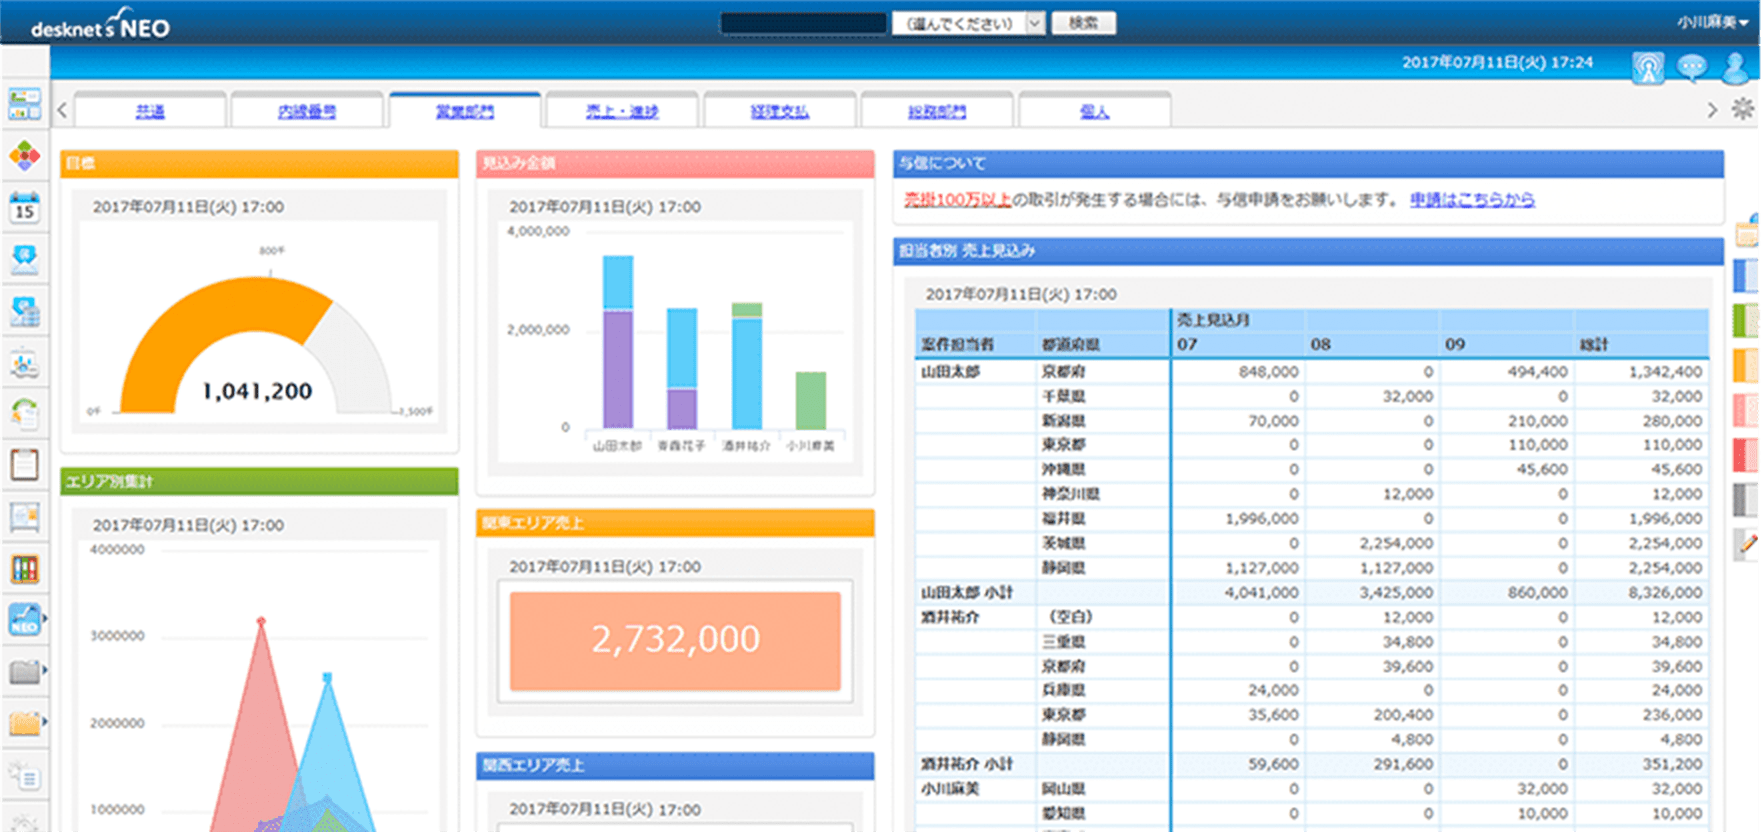Click the colorful four-diamond sidebar icon

pos(24,156)
